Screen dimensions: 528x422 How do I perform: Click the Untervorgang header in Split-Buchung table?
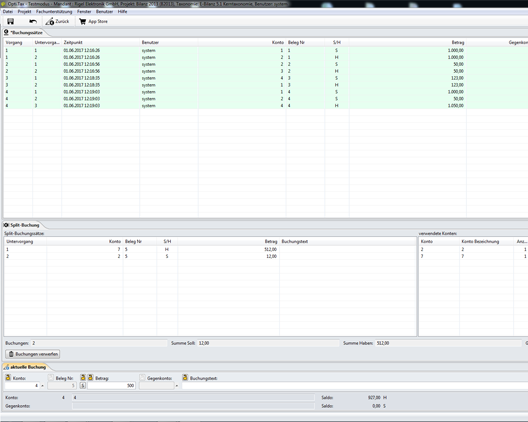25,241
